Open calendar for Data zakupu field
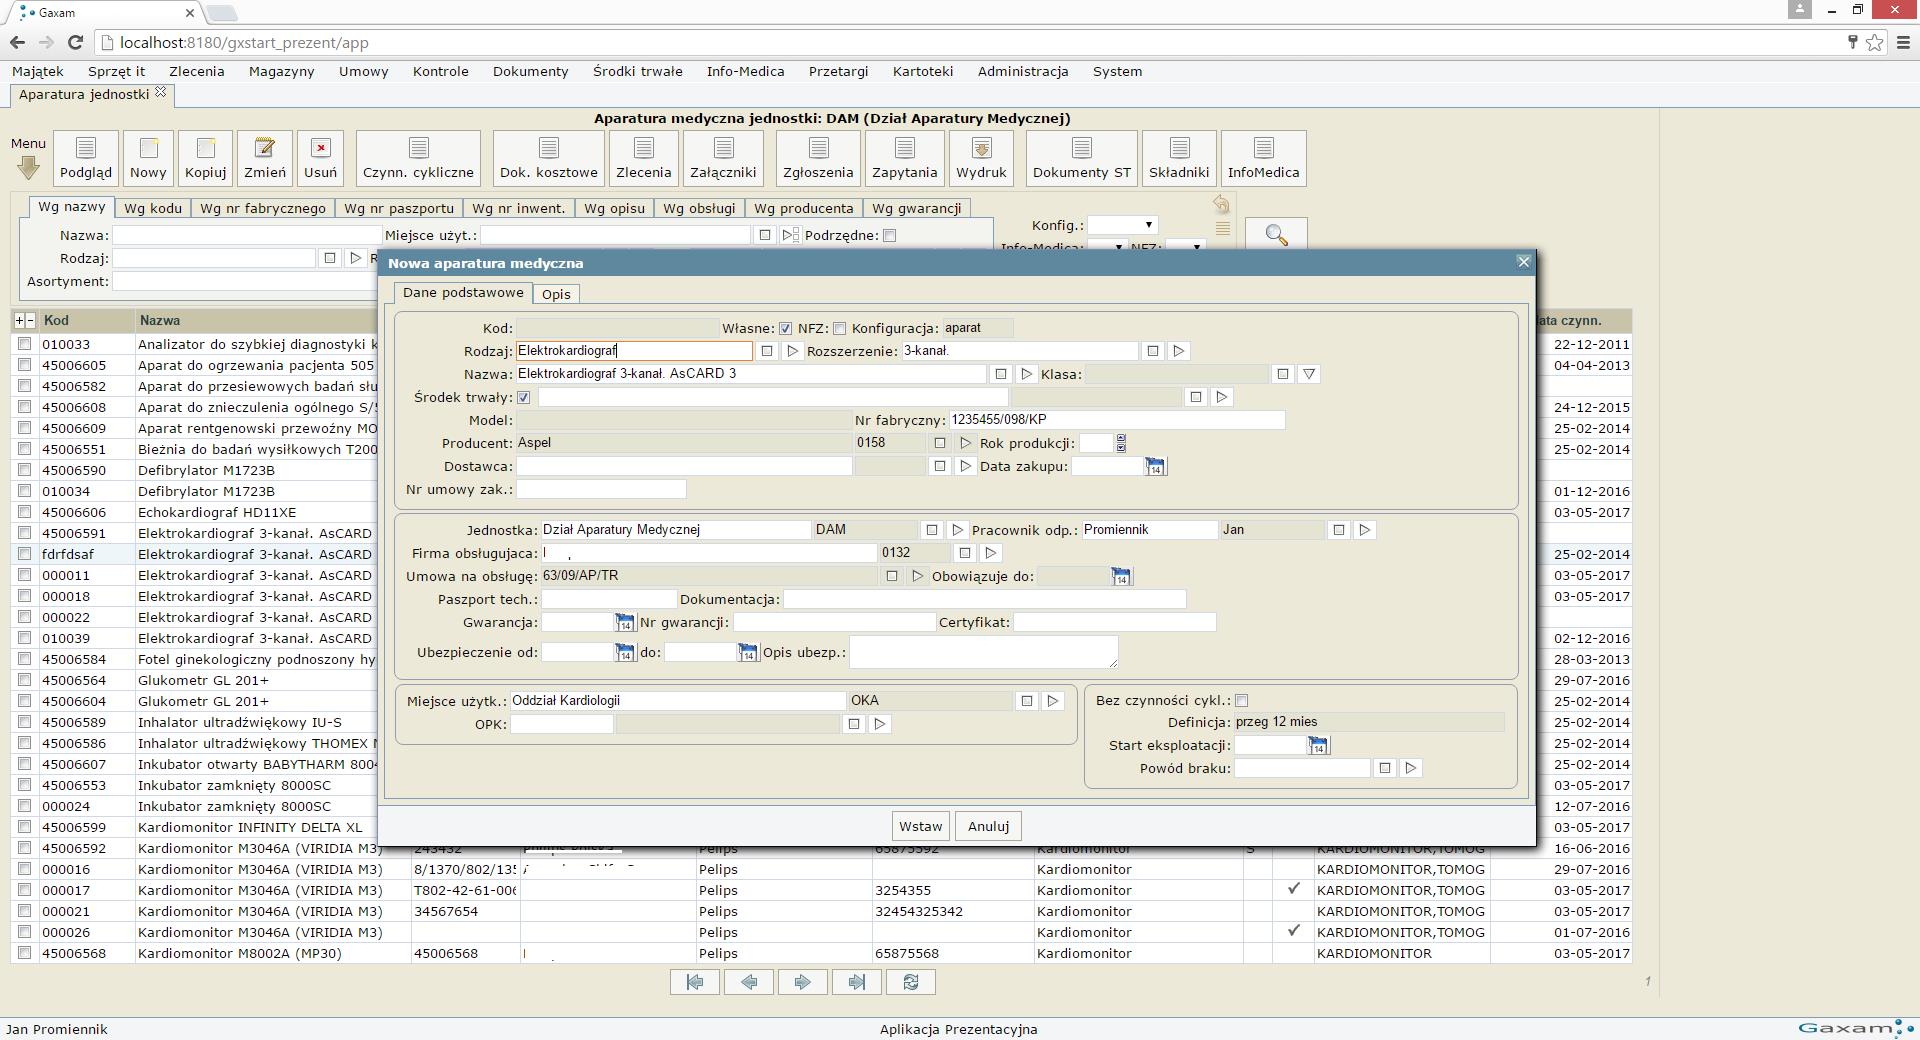 coord(1155,467)
